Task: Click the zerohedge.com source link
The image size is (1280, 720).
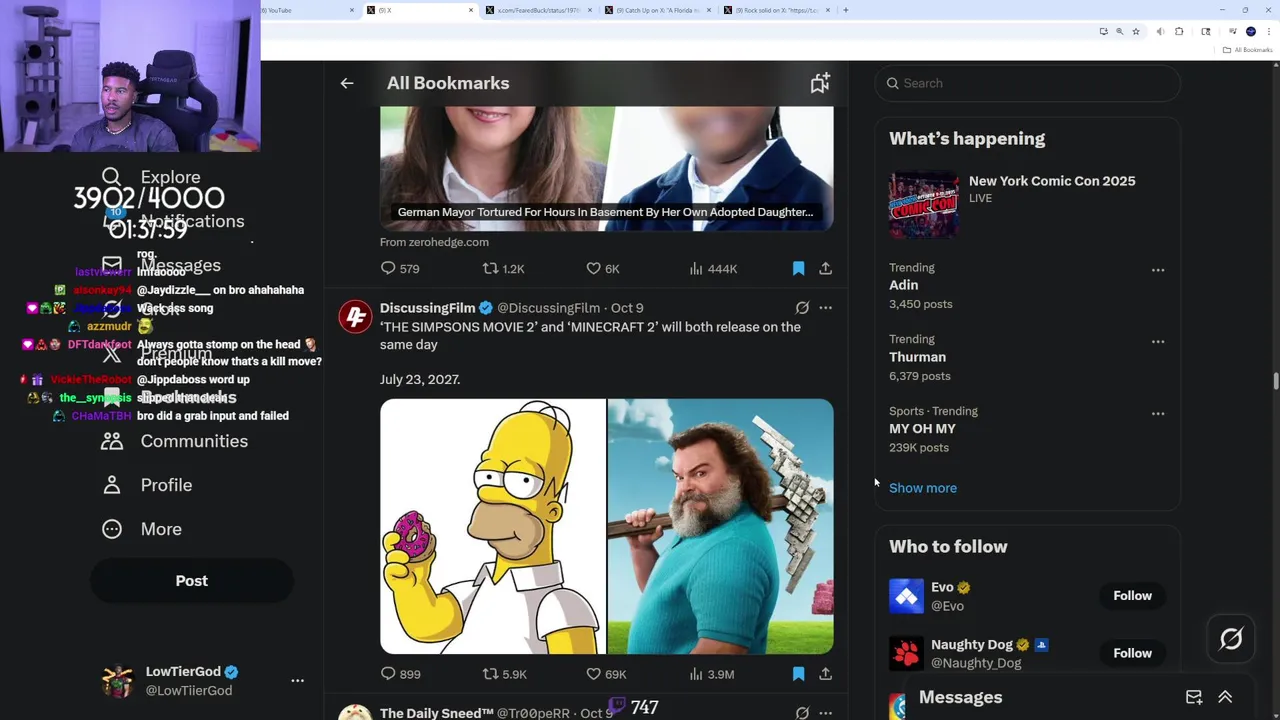Action: point(434,242)
